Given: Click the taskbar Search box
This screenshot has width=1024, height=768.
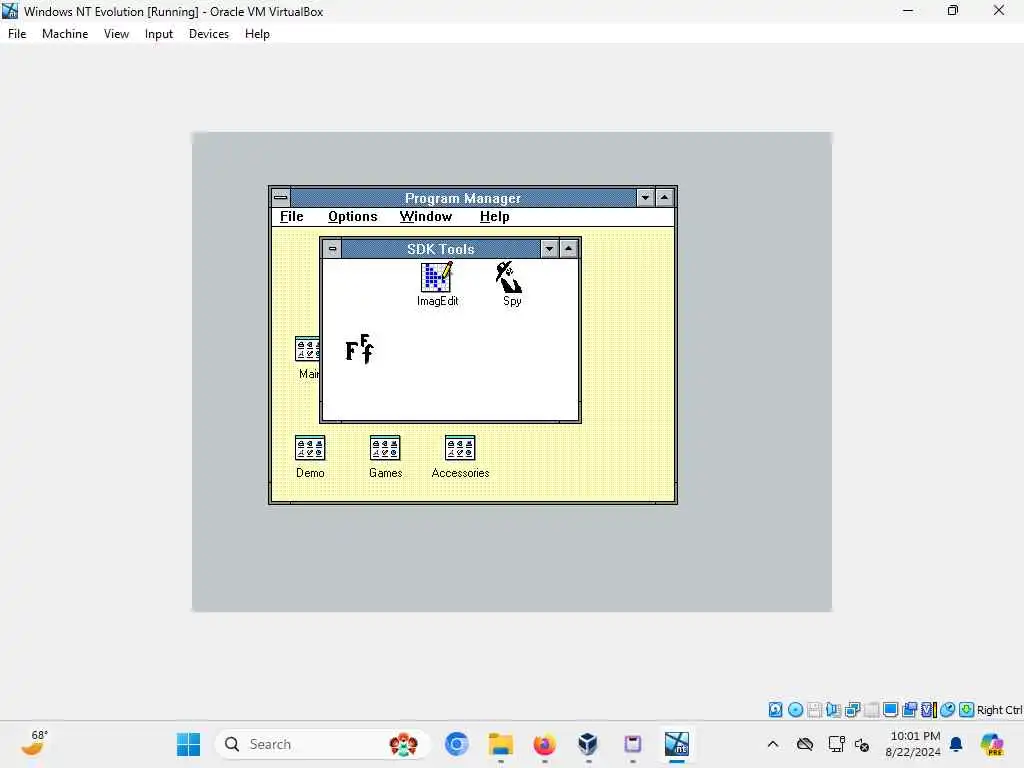Looking at the screenshot, I should pyautogui.click(x=322, y=744).
